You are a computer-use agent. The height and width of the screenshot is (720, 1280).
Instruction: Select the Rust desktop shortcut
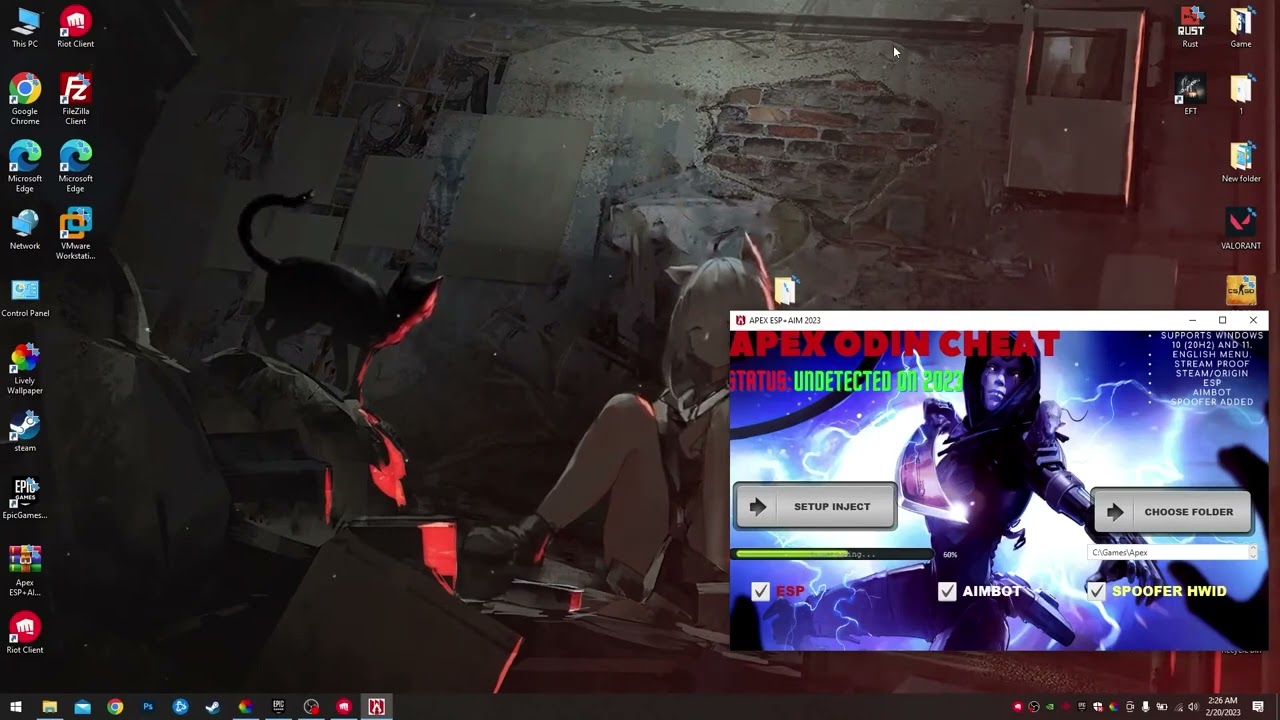(1190, 28)
